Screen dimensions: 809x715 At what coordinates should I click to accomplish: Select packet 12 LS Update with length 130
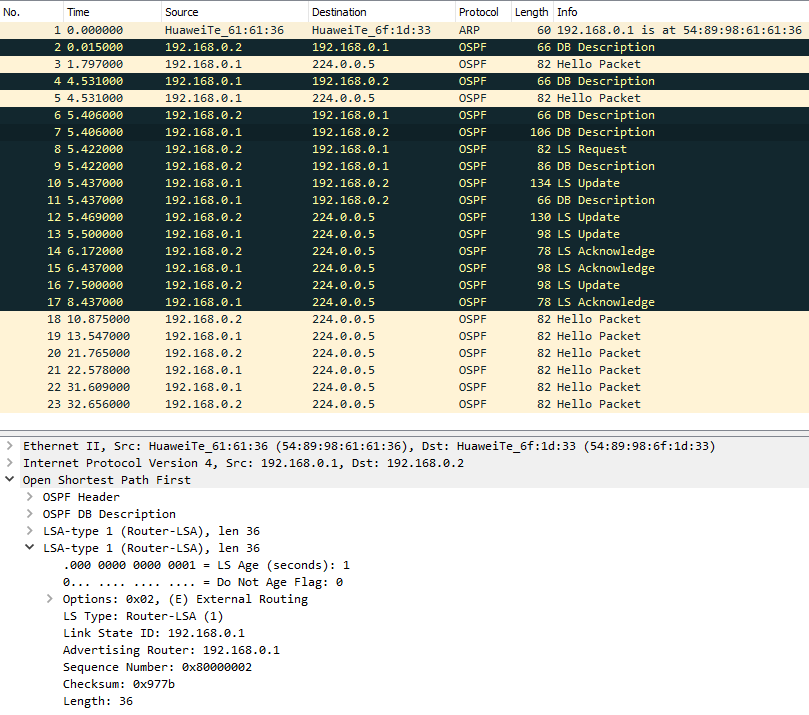tap(404, 217)
